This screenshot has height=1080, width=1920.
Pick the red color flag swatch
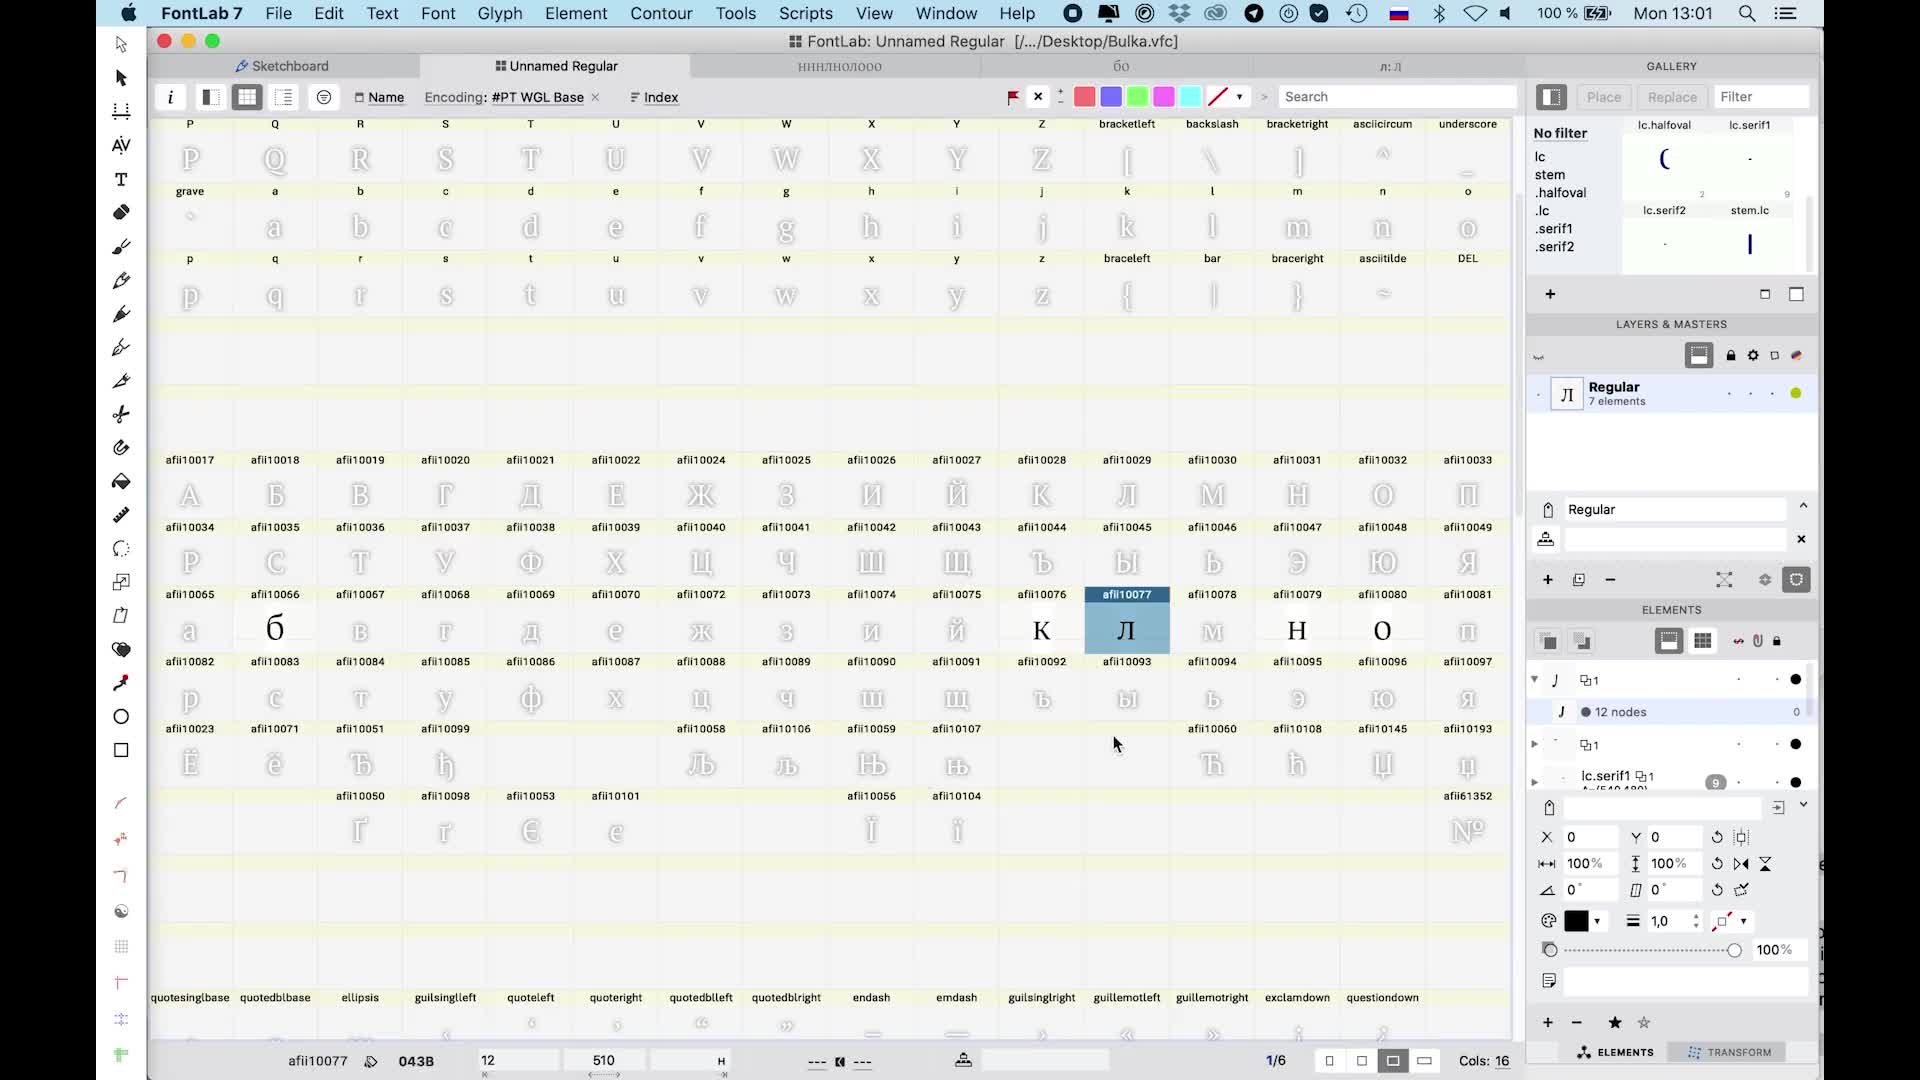1084,97
